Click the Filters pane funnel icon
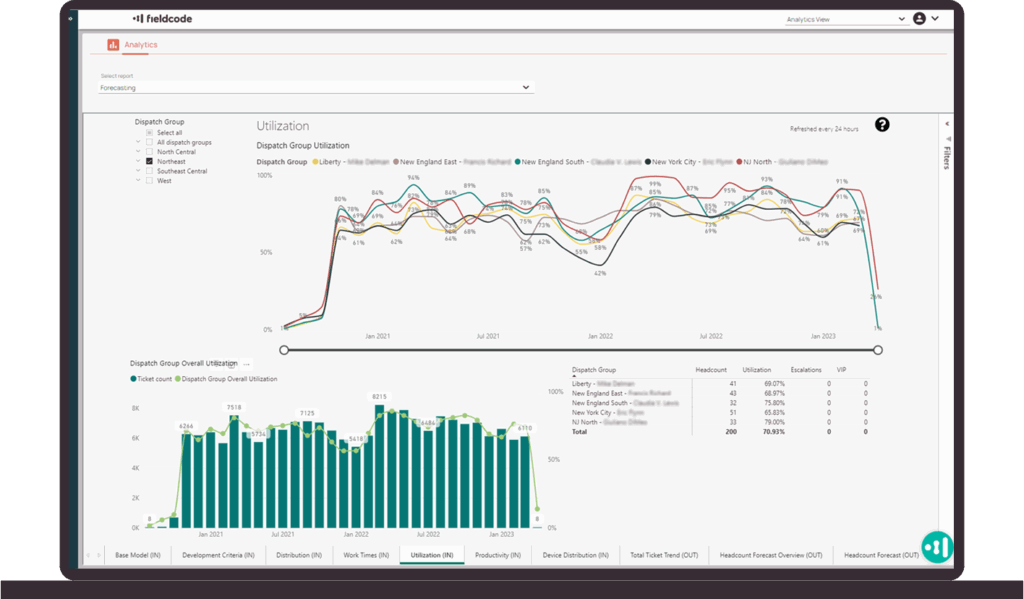 [948, 139]
